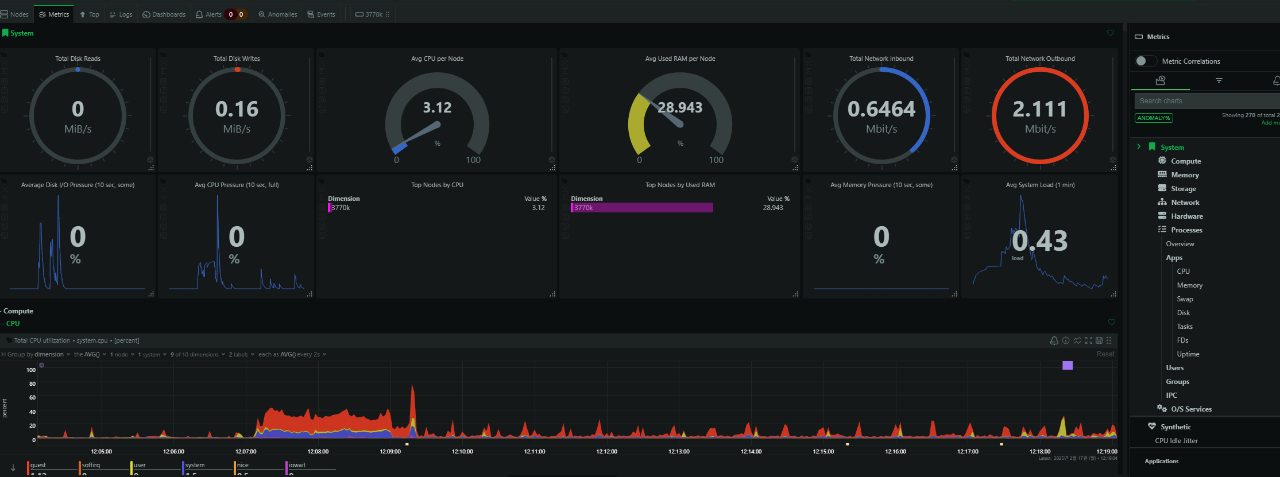The width and height of the screenshot is (1280, 477).
Task: Click the fullscreen icon on CPU chart toolbar
Action: tap(1087, 341)
